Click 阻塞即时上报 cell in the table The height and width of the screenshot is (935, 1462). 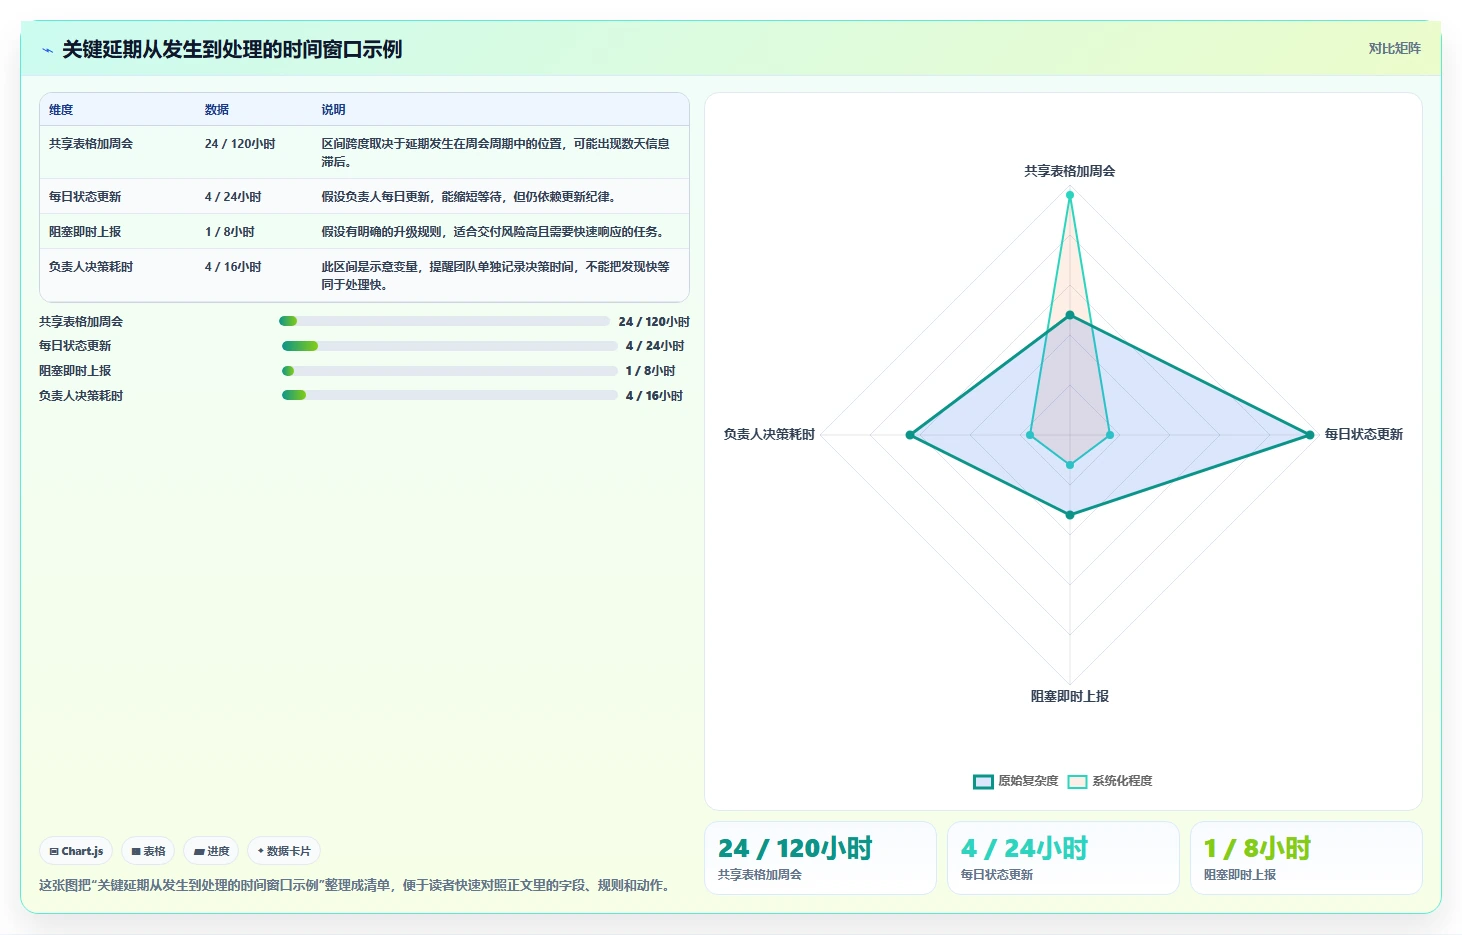tap(85, 232)
